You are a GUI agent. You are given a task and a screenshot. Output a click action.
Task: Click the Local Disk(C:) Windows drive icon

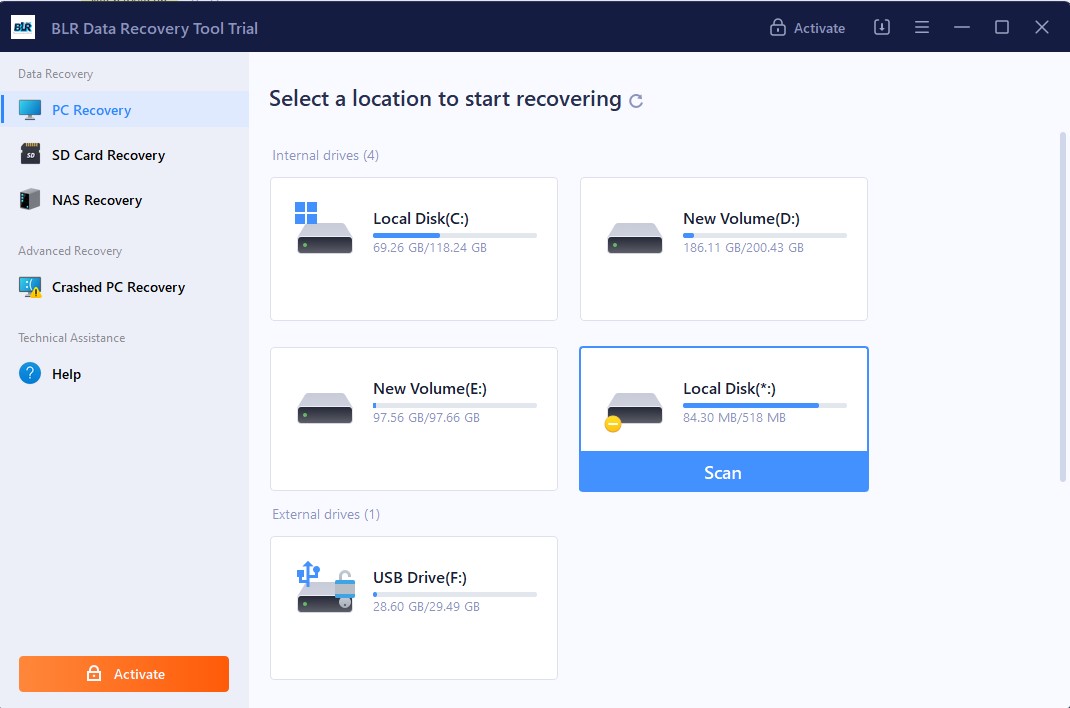324,228
